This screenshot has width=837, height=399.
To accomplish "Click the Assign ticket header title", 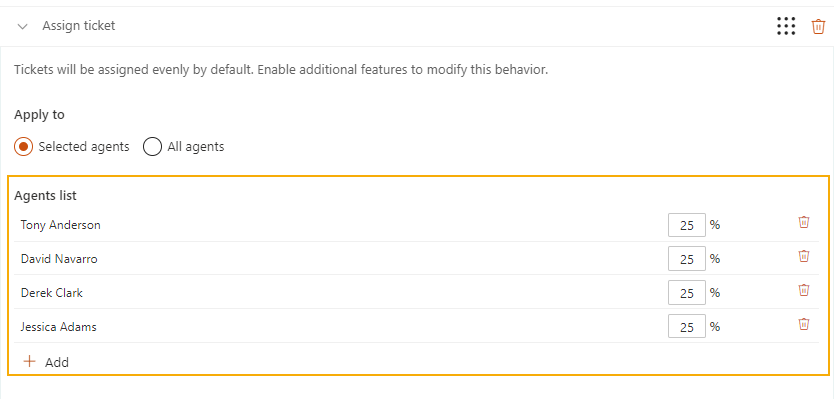I will [x=78, y=26].
